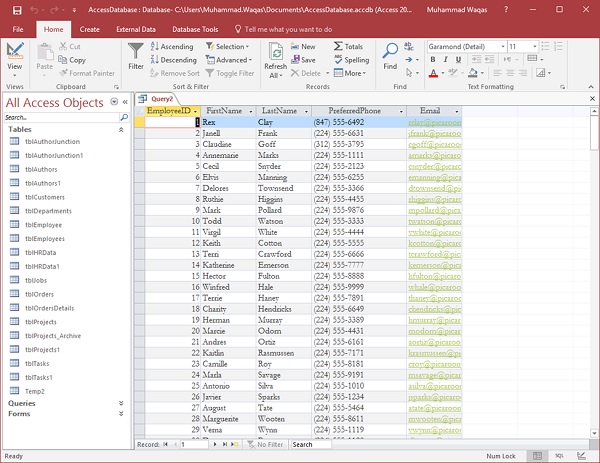This screenshot has width=600, height=463.
Task: Click the font color button
Action: tap(434, 73)
